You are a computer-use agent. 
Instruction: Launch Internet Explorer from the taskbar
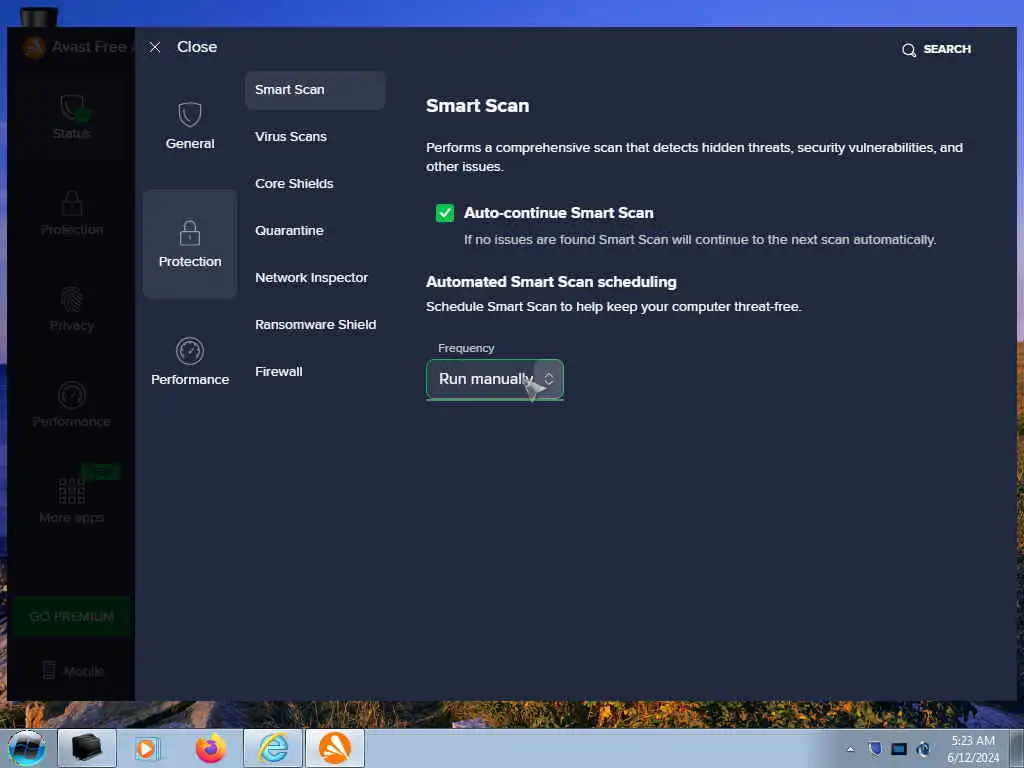[x=273, y=748]
